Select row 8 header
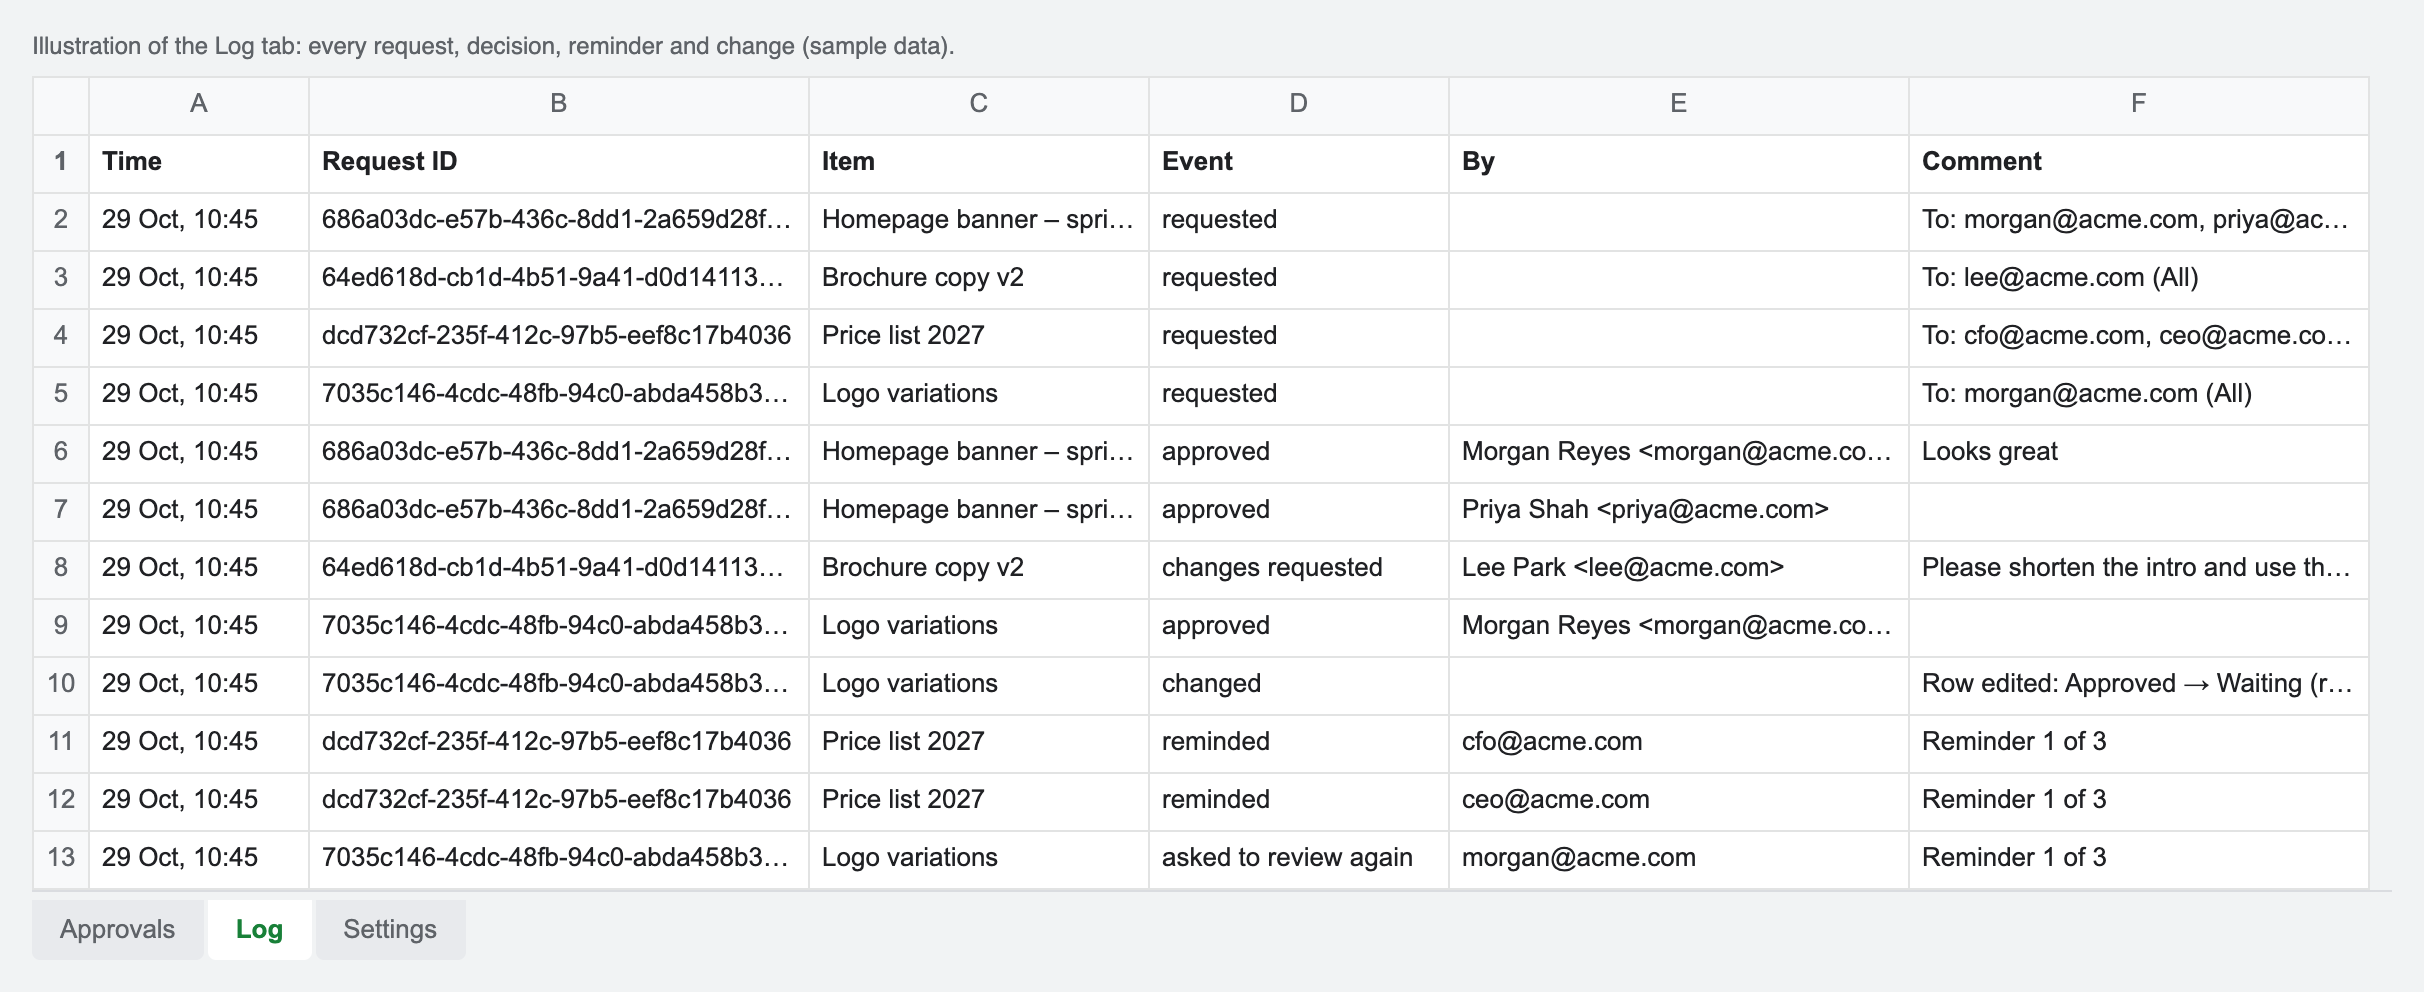This screenshot has height=992, width=2424. [61, 568]
